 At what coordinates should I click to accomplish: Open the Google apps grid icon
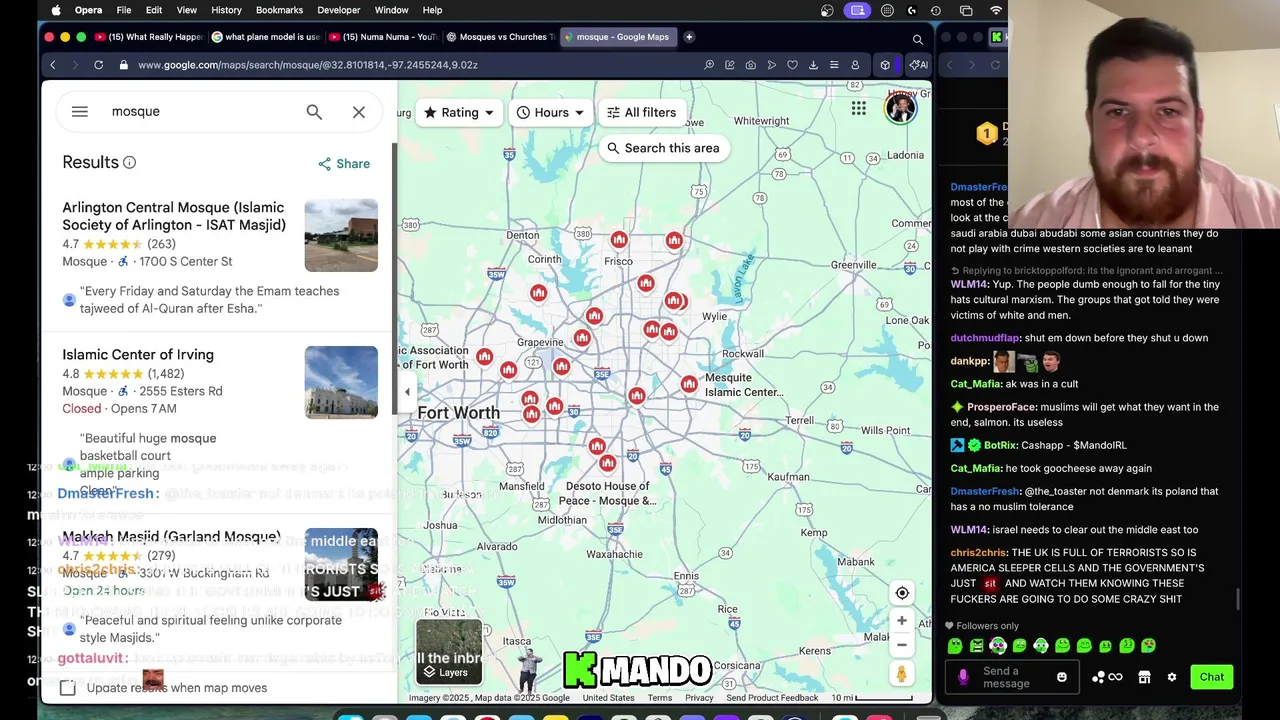[x=859, y=108]
